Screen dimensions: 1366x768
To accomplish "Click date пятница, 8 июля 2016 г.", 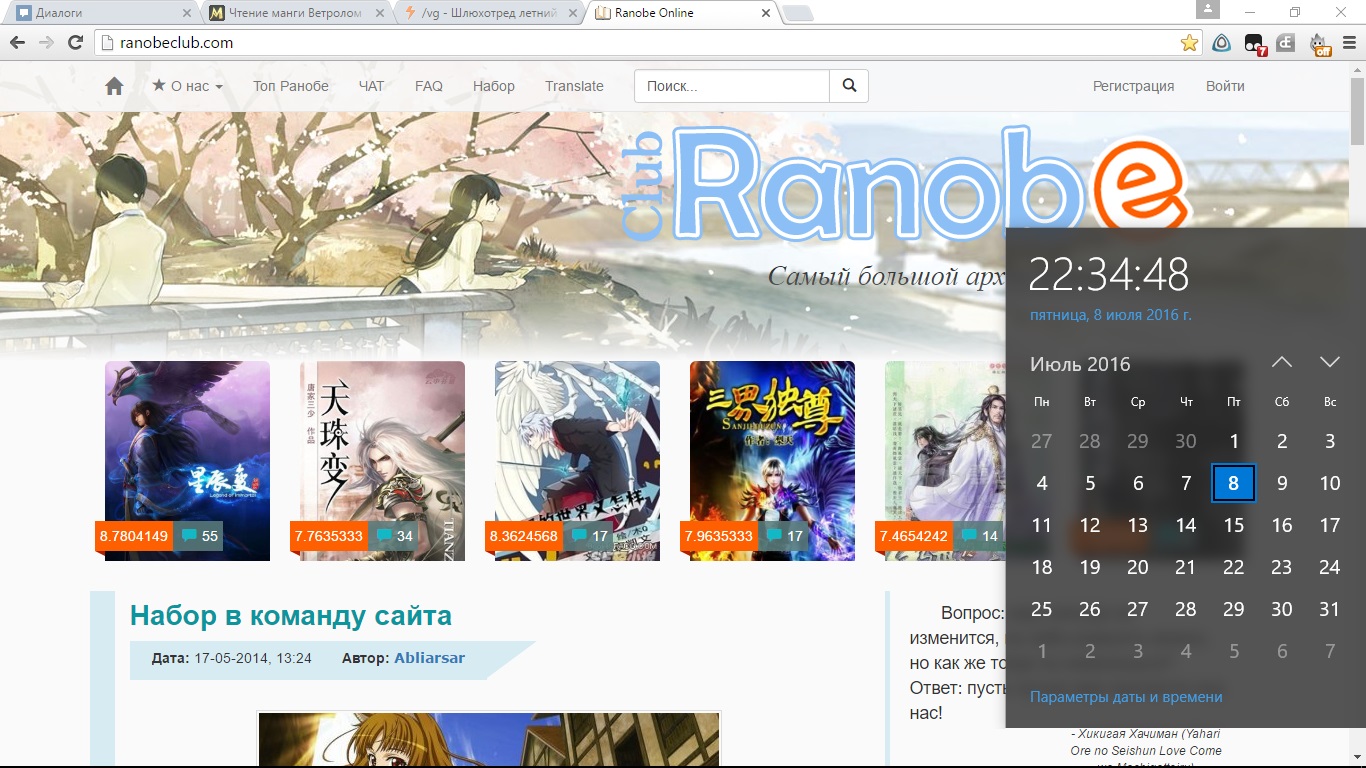I will tap(1110, 315).
